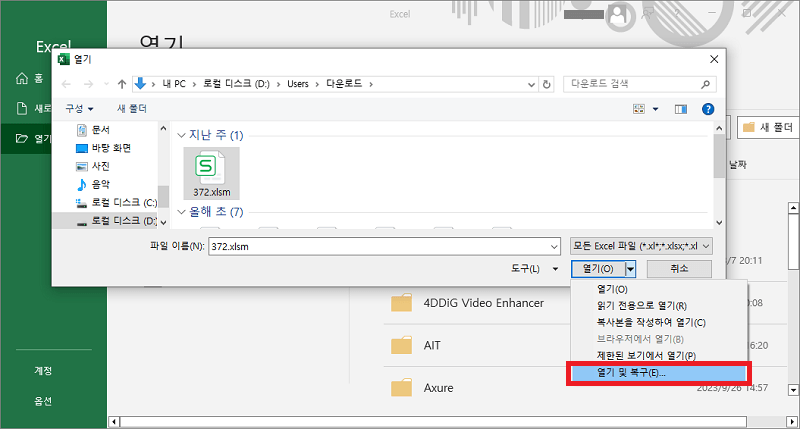The height and width of the screenshot is (429, 800).
Task: Open the 모든 Excel 파일 file type dropdown
Action: pyautogui.click(x=641, y=246)
